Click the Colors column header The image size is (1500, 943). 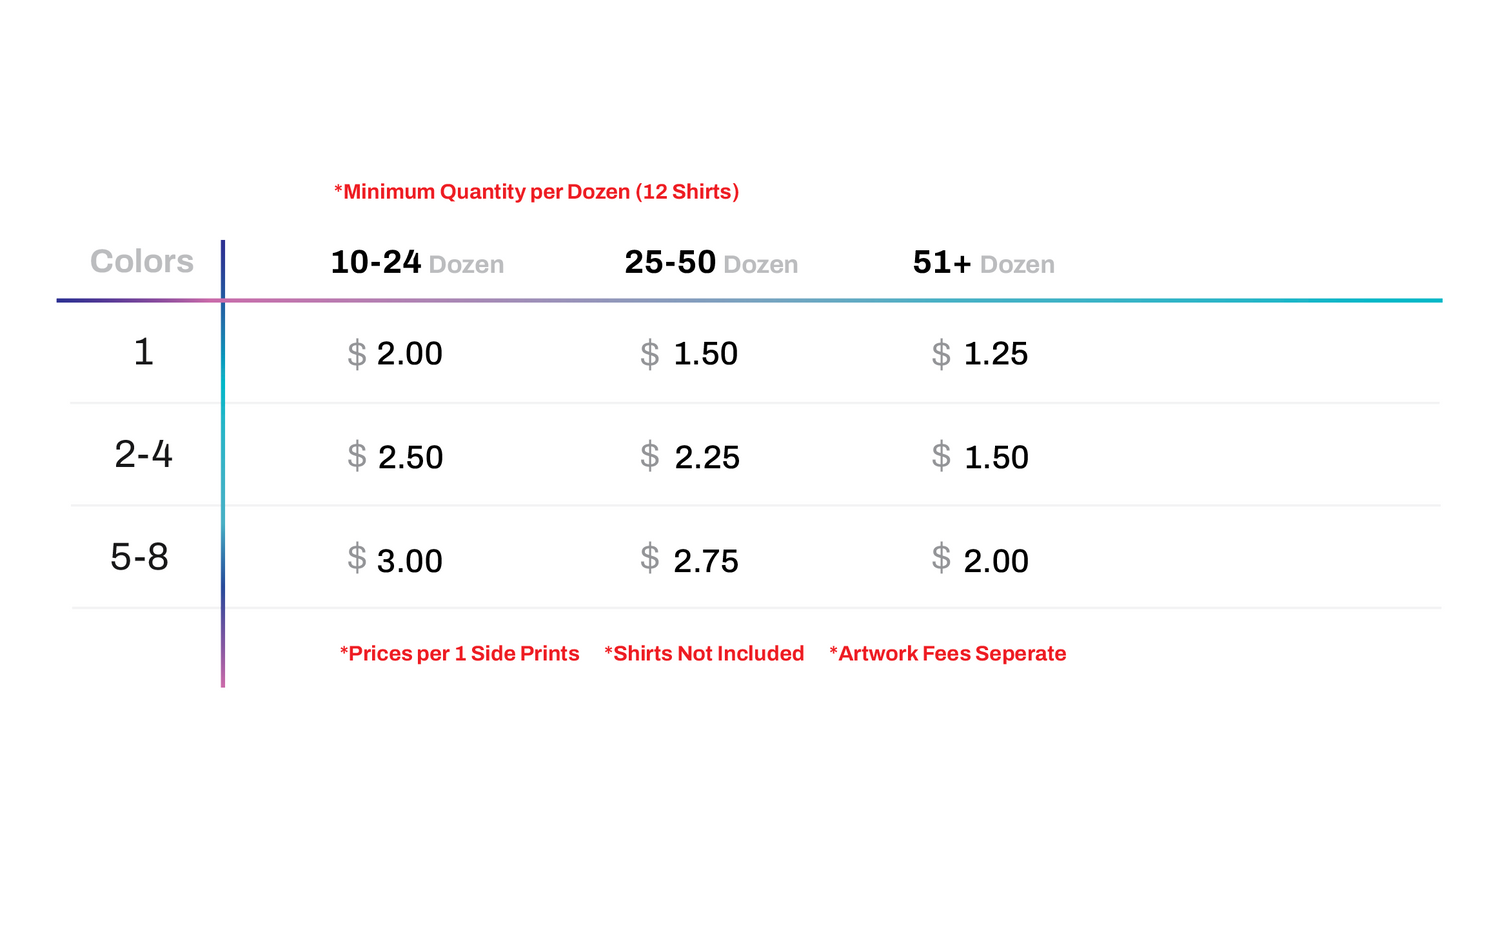[142, 262]
